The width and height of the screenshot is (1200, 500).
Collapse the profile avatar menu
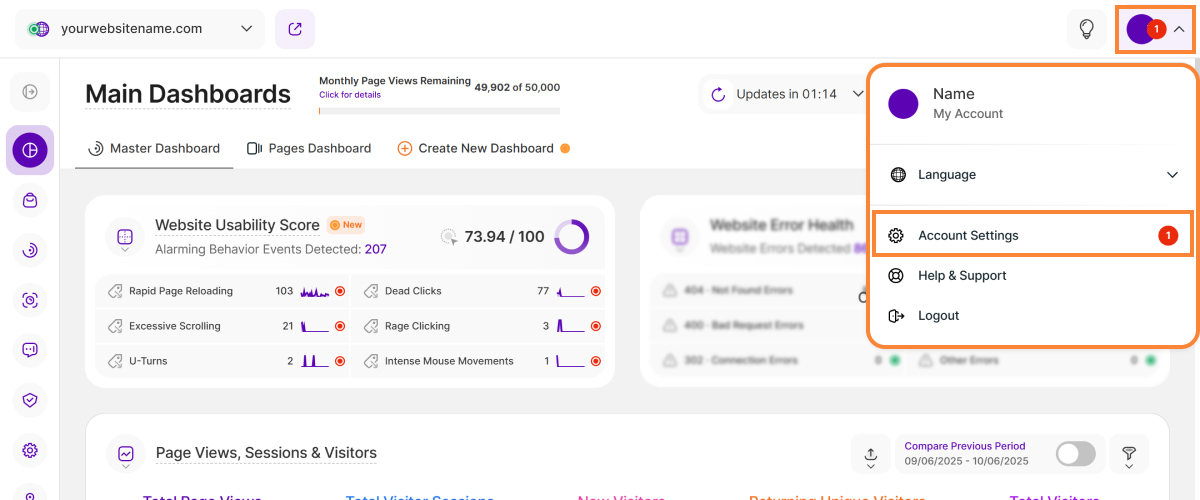click(1155, 30)
